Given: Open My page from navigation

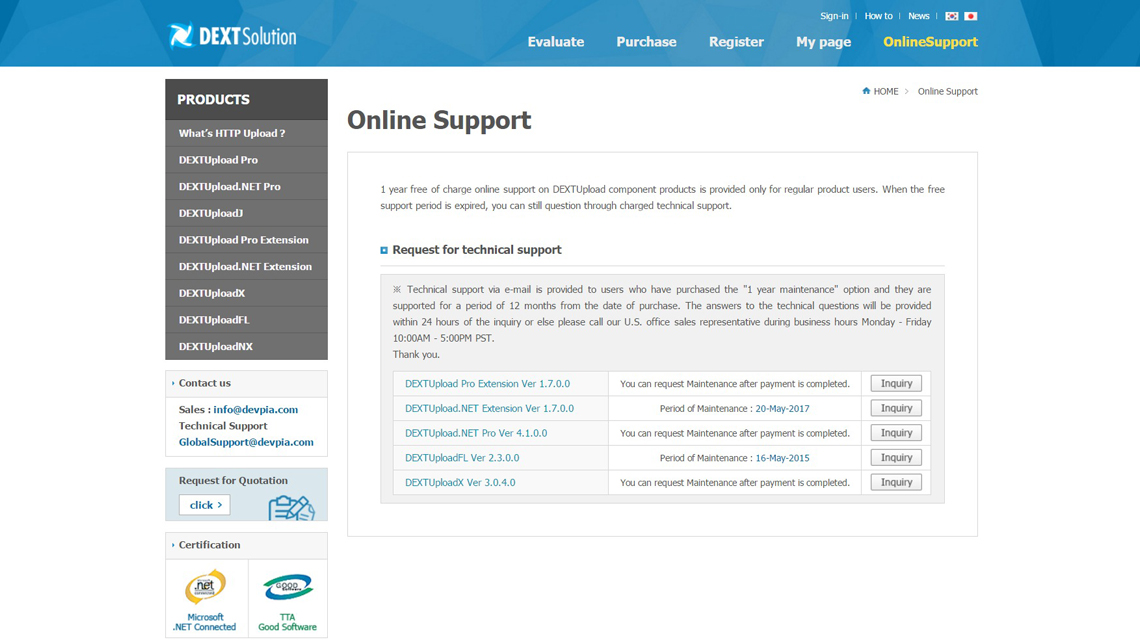Looking at the screenshot, I should [823, 42].
